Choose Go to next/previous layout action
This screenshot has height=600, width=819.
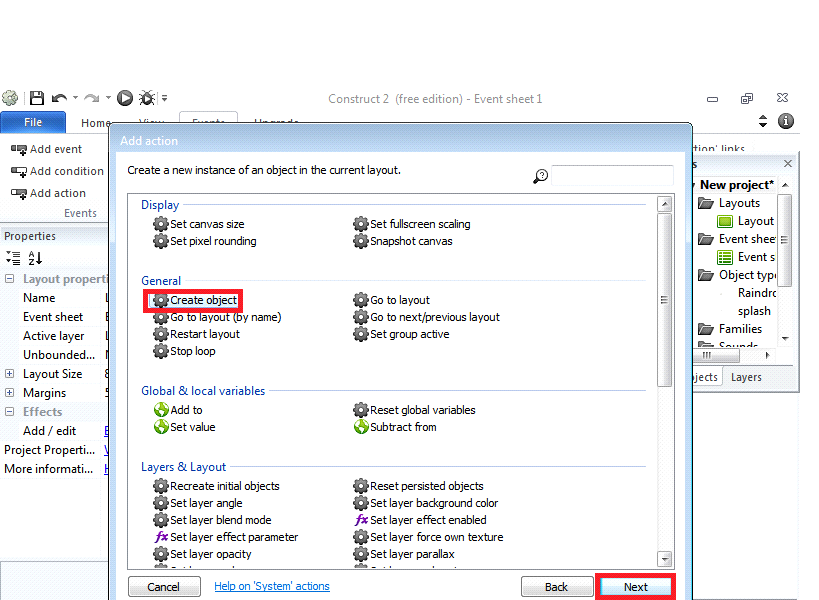pyautogui.click(x=426, y=317)
